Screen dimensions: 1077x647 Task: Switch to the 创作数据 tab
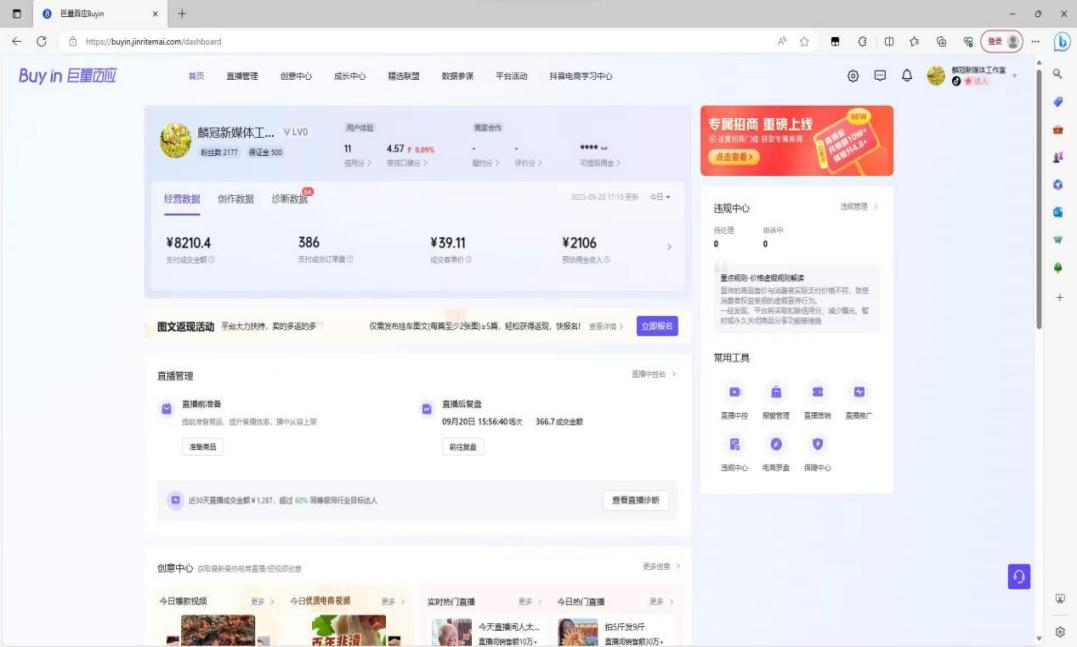click(236, 199)
